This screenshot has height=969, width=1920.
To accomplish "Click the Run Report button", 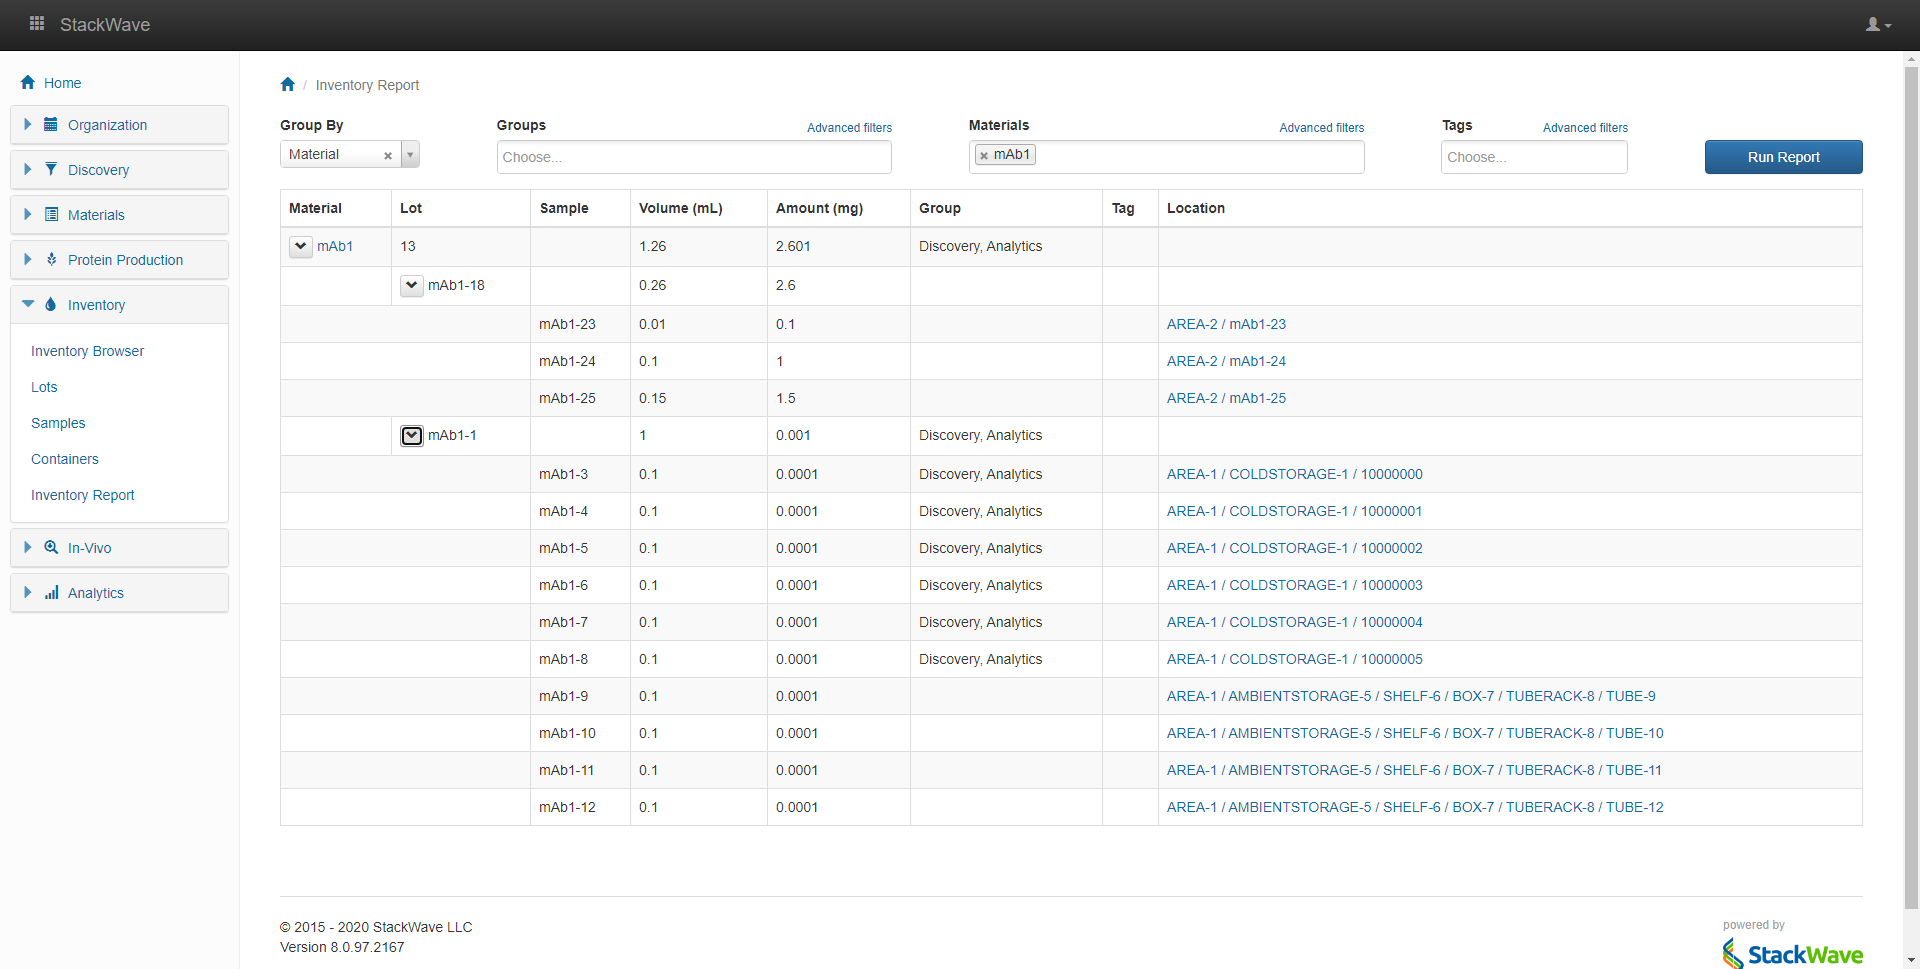I will click(x=1783, y=157).
